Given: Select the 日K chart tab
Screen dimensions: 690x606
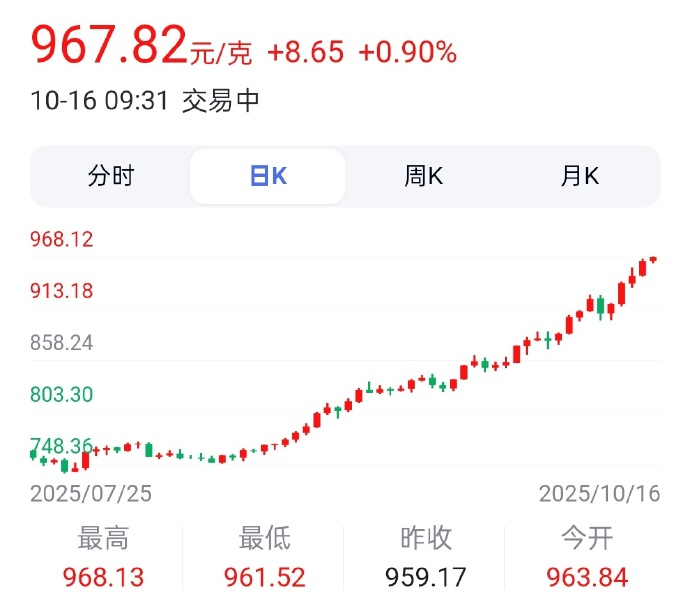Looking at the screenshot, I should (x=268, y=176).
